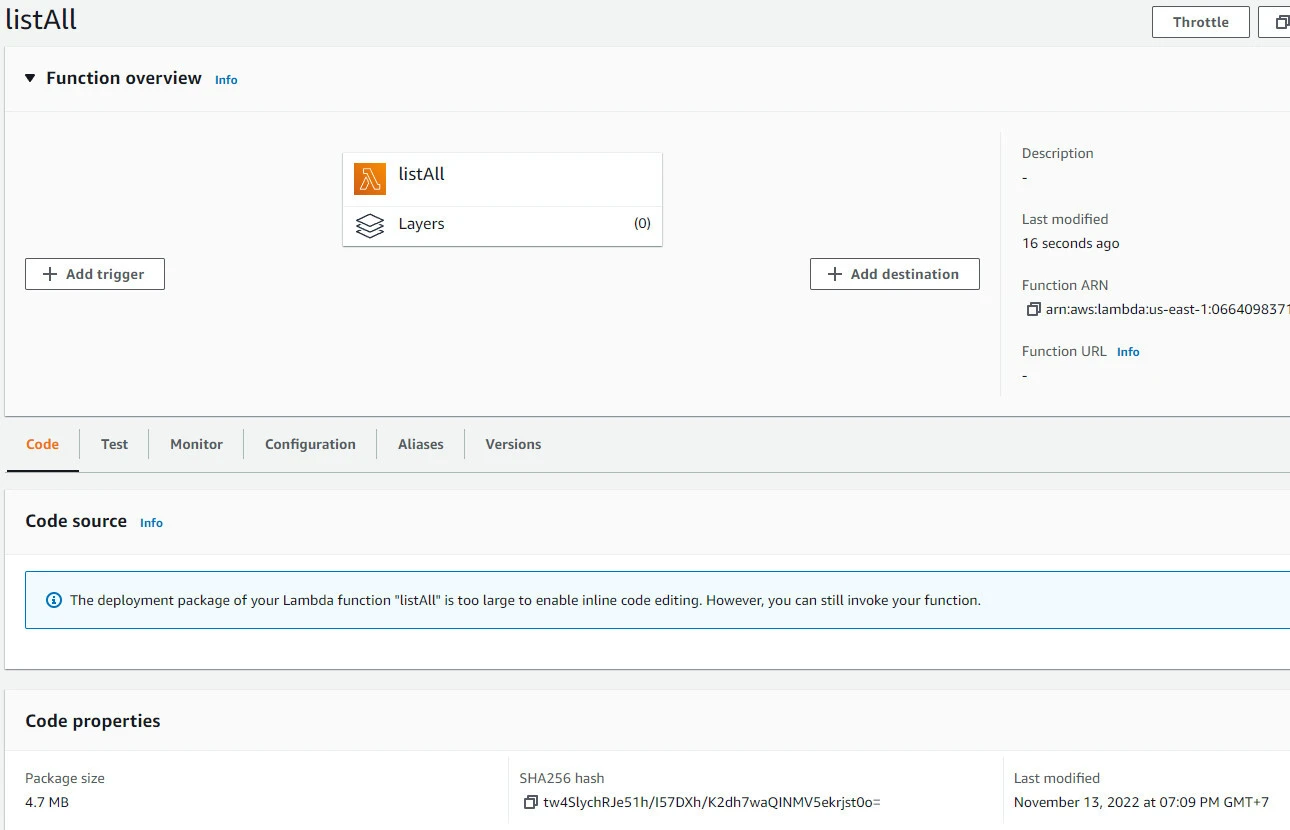Collapse the Function overview section
This screenshot has width=1290, height=830.
tap(30, 78)
